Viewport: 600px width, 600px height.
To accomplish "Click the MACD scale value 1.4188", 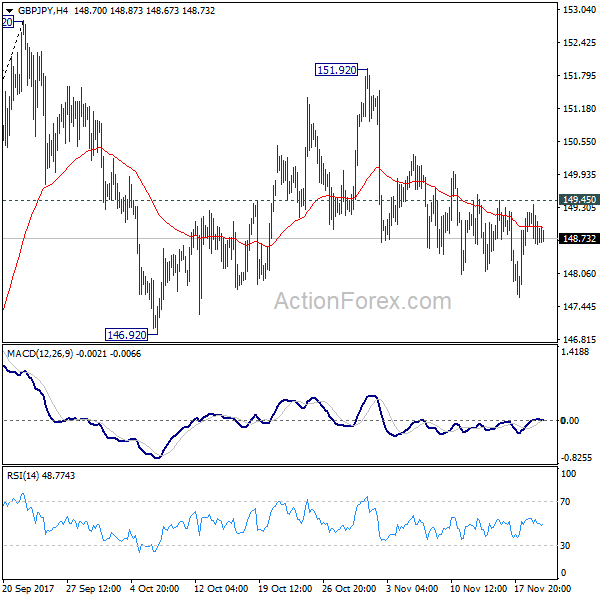I will pos(575,352).
